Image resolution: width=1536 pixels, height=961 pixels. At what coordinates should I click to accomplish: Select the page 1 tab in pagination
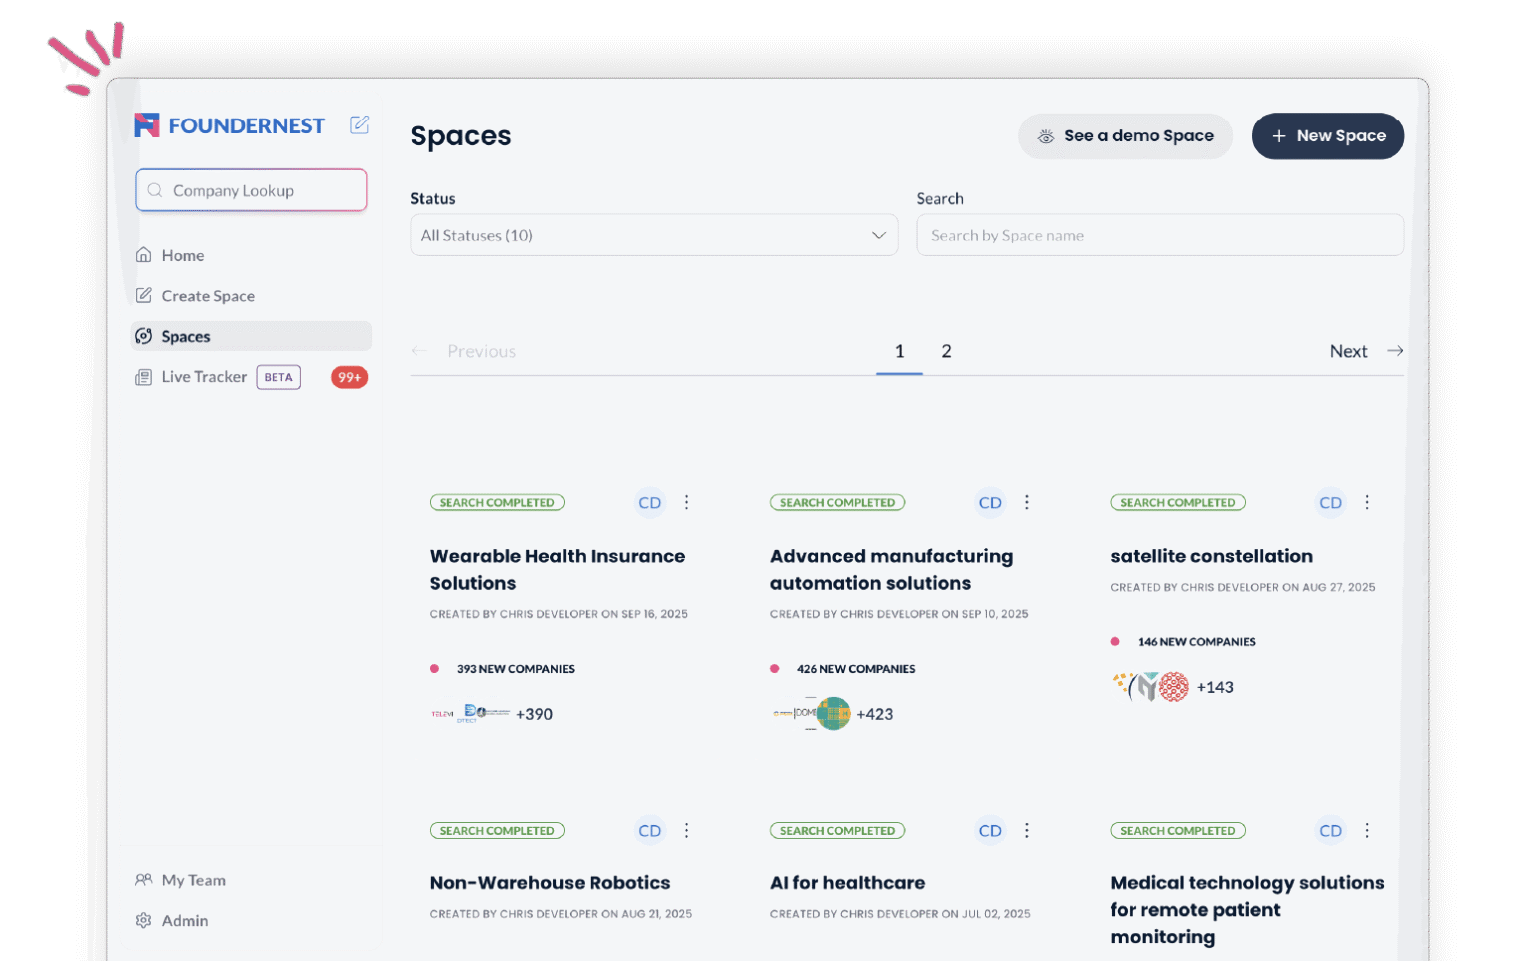click(x=899, y=351)
